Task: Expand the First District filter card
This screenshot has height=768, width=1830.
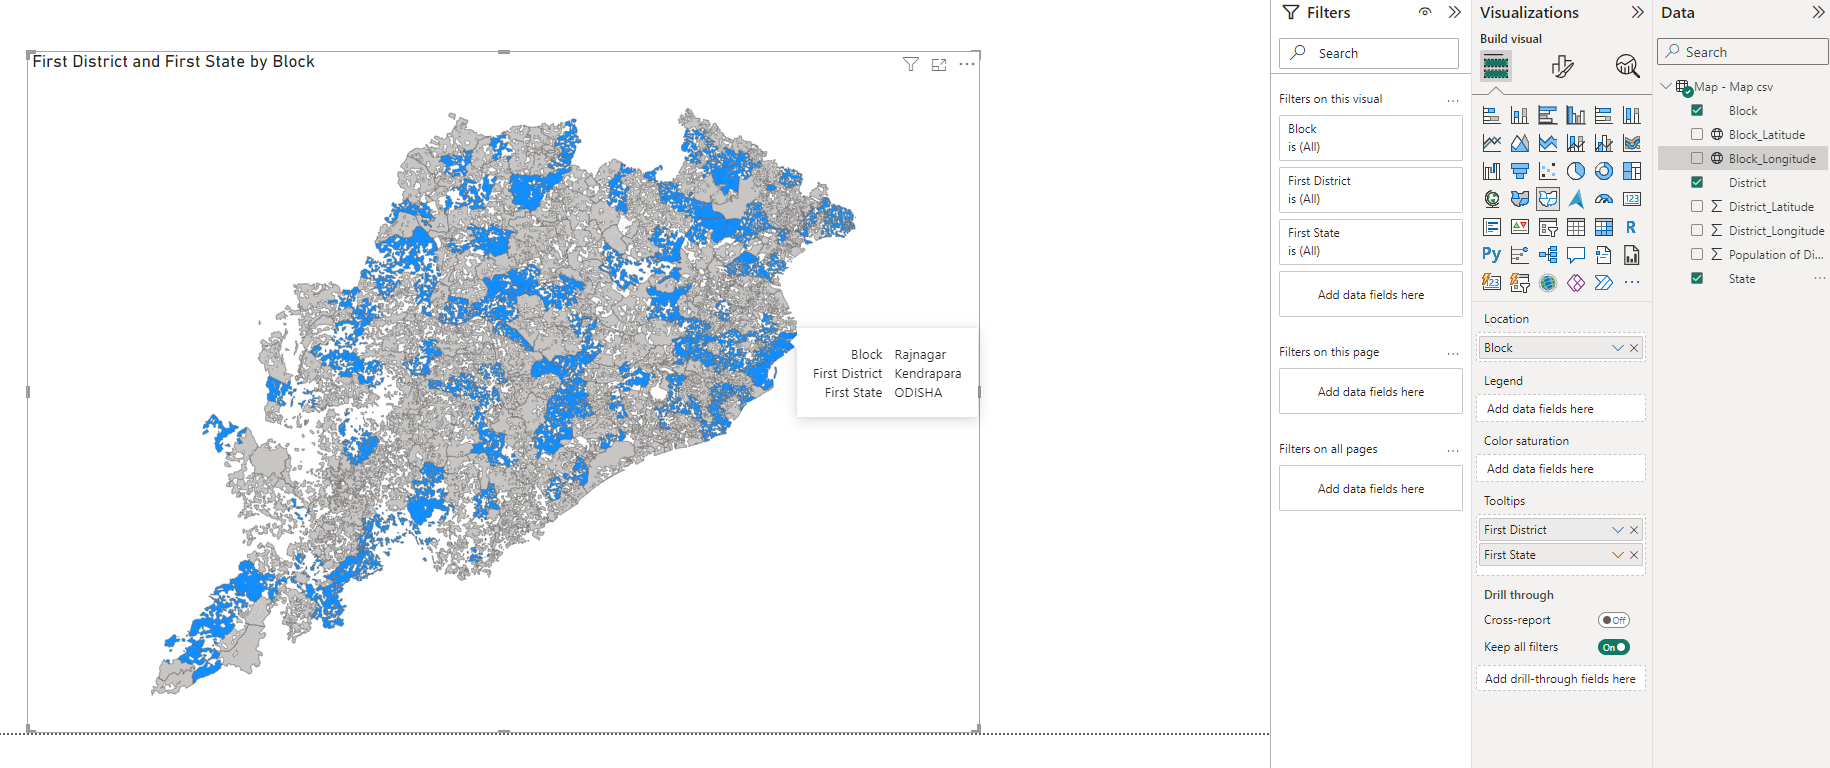Action: click(x=1371, y=190)
